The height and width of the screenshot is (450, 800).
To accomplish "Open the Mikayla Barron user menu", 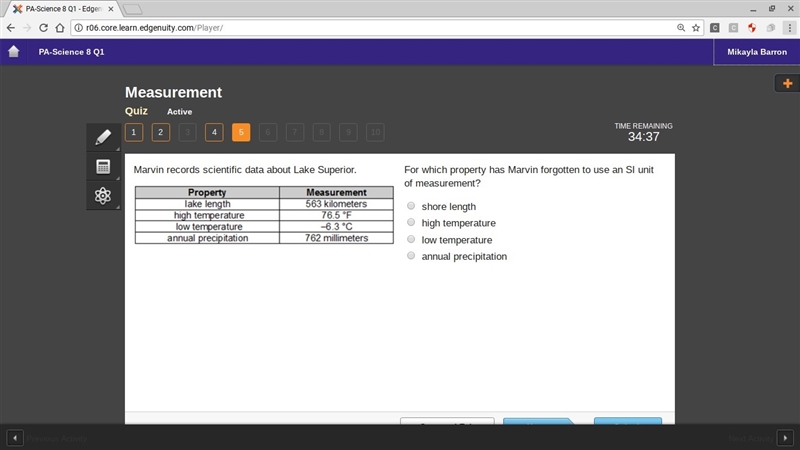I will click(x=757, y=52).
